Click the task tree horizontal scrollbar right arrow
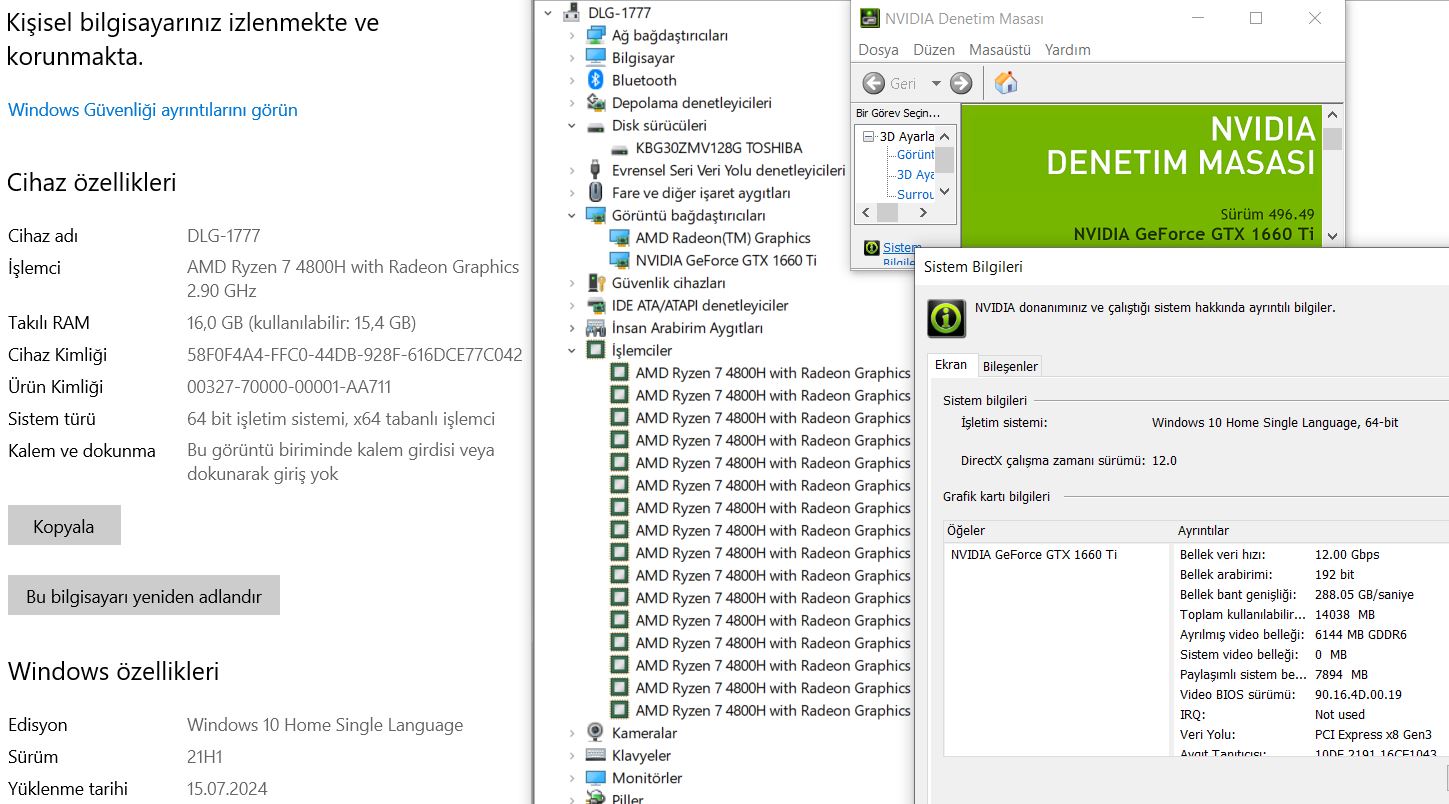Screen dimensions: 1449x804 923,212
